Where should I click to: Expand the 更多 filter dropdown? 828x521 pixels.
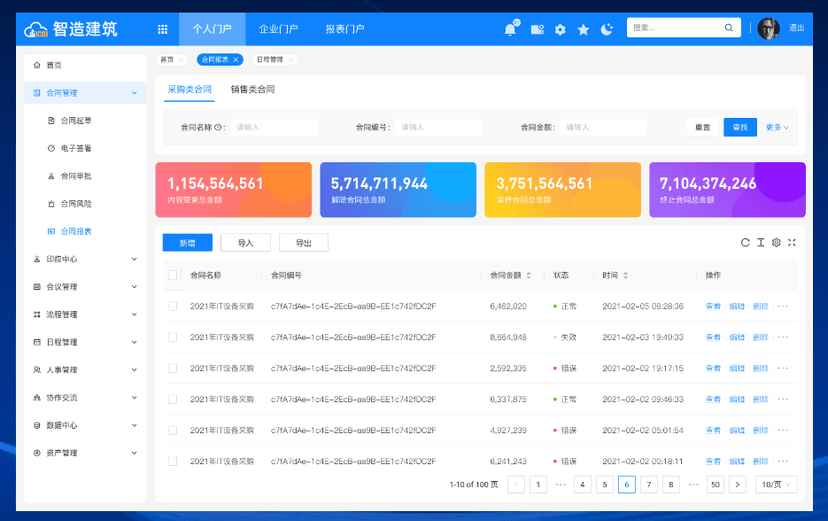click(x=777, y=127)
